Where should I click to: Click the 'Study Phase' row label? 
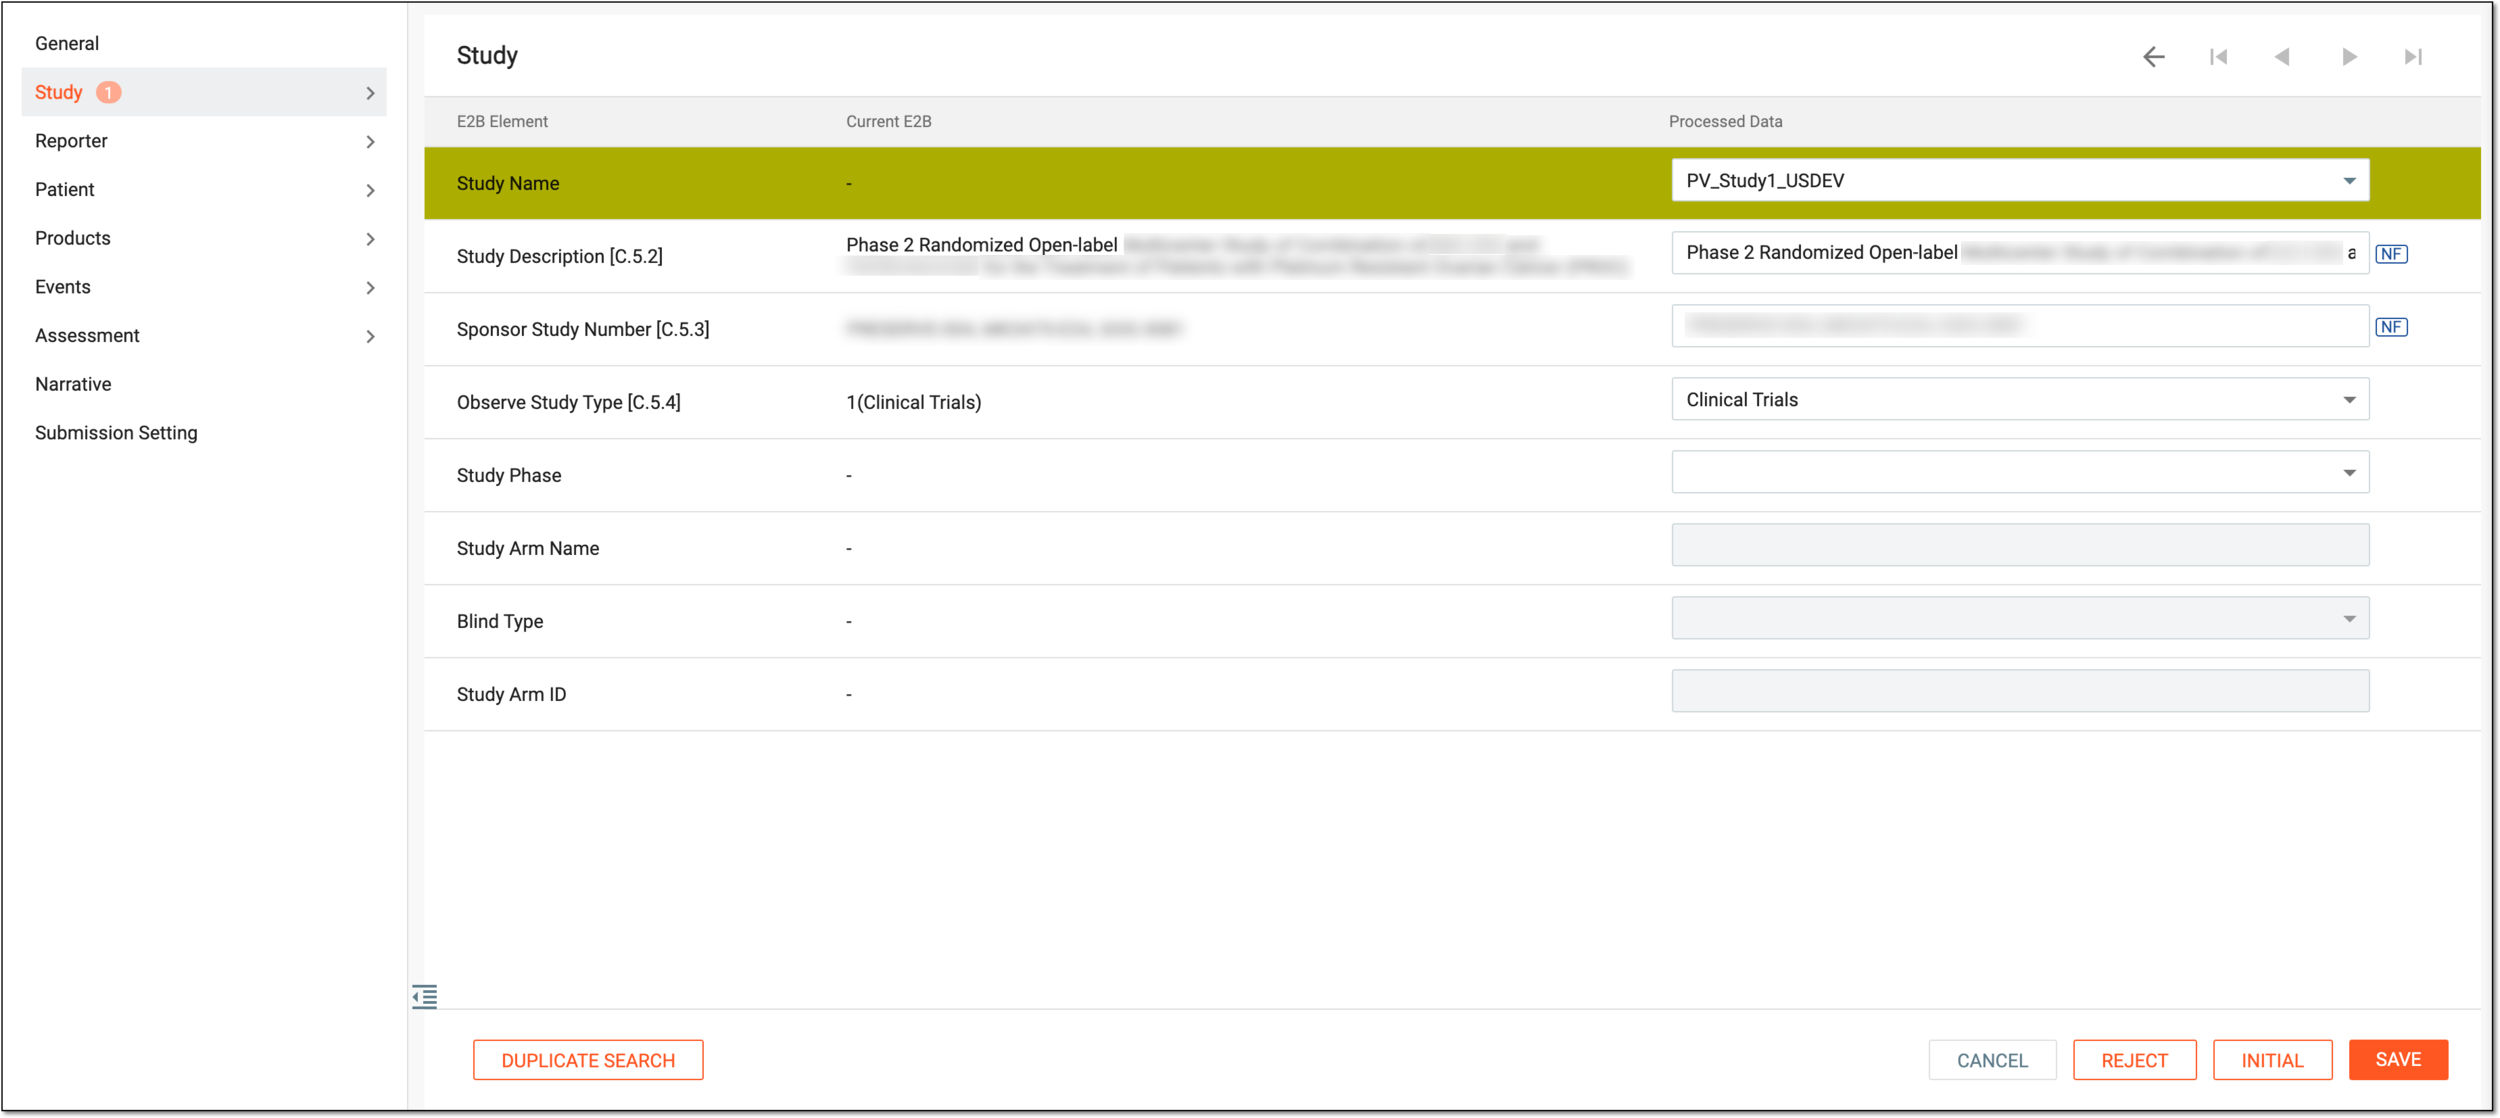[x=509, y=476]
